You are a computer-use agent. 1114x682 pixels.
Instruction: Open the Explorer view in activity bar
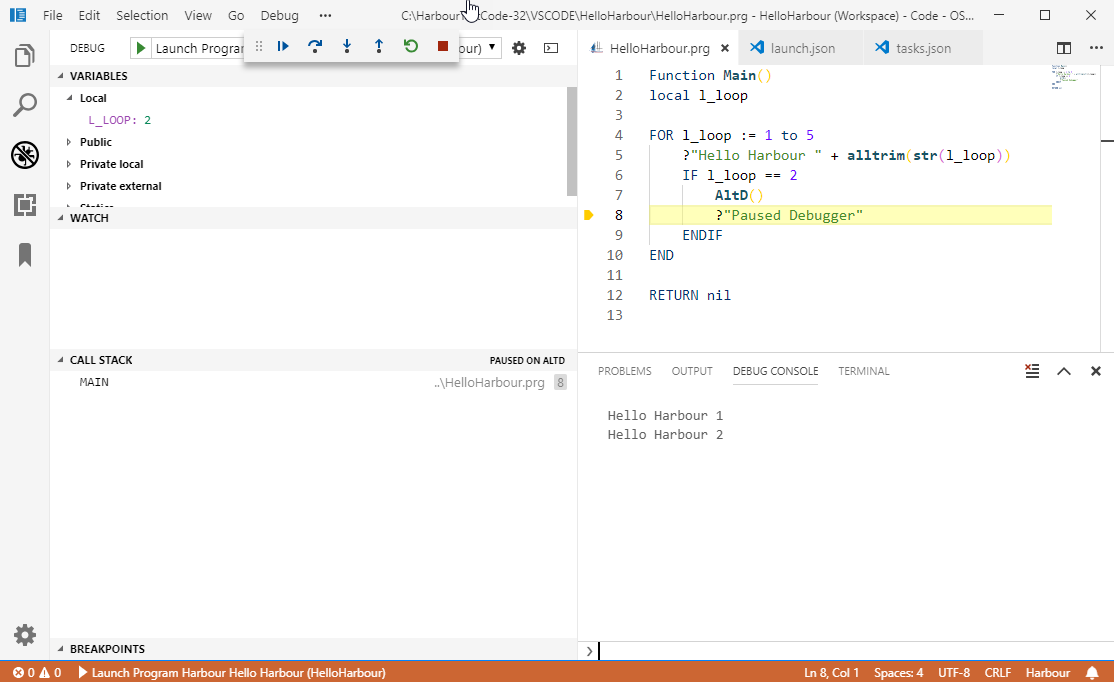[x=25, y=56]
